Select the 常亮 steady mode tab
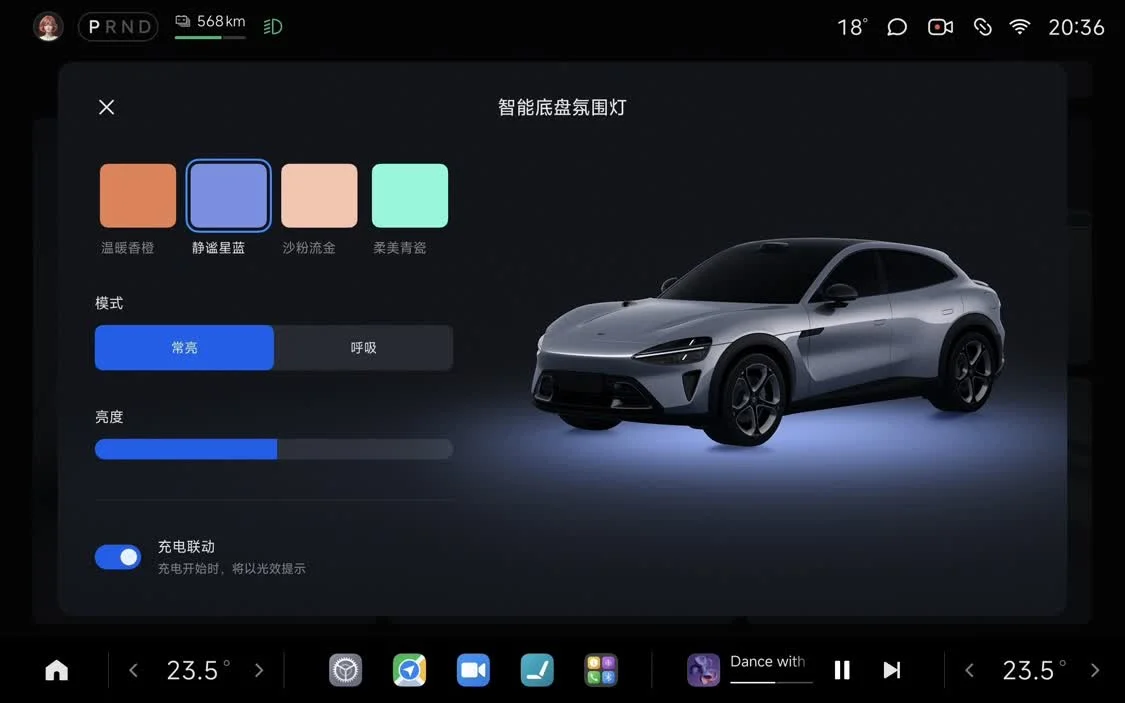This screenshot has width=1125, height=703. (184, 348)
